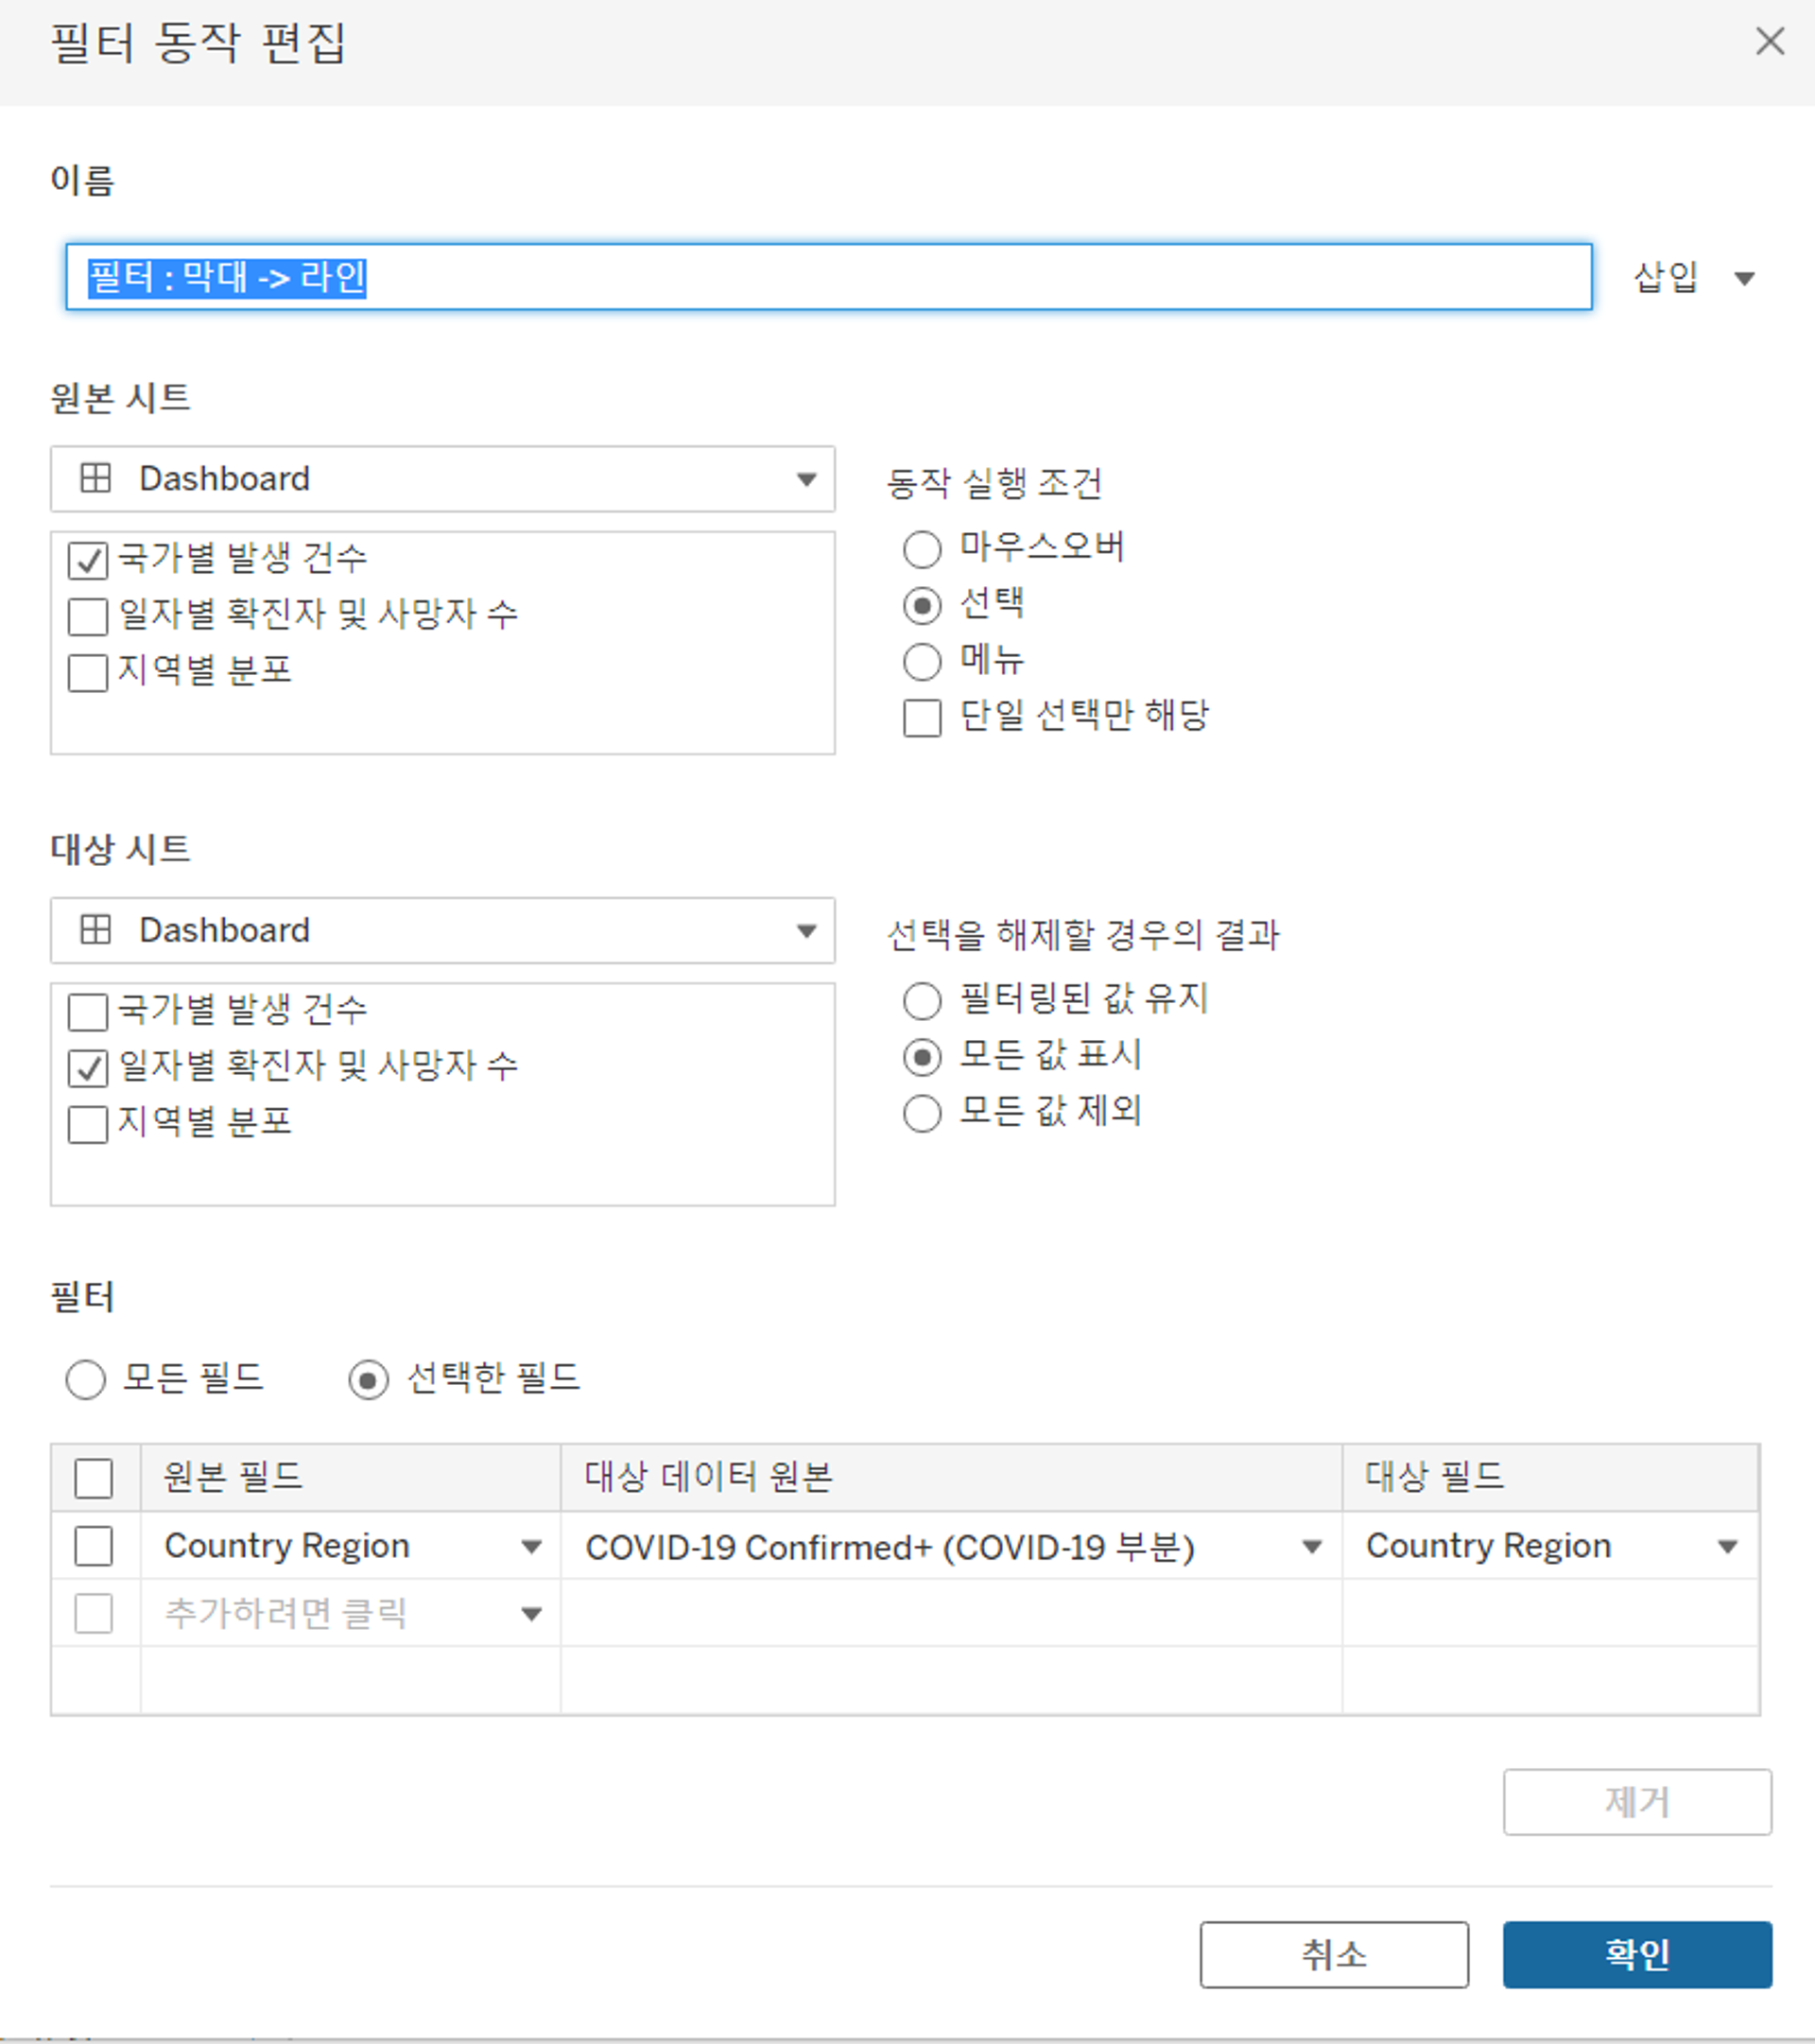Viewport: 1815px width, 2044px height.
Task: Check 국가별 발생 건수 in target sheets
Action: point(88,1011)
